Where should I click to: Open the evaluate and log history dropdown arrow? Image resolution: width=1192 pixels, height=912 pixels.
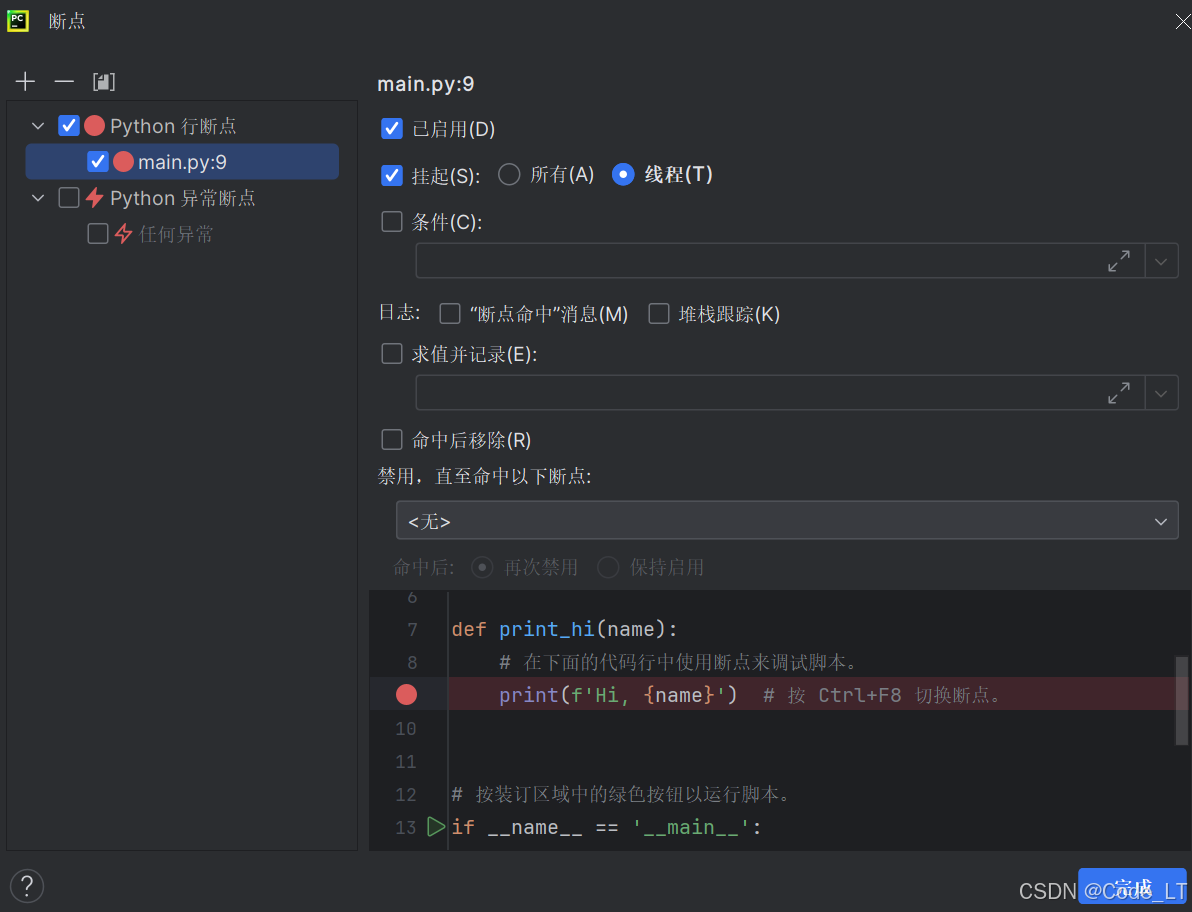point(1161,393)
